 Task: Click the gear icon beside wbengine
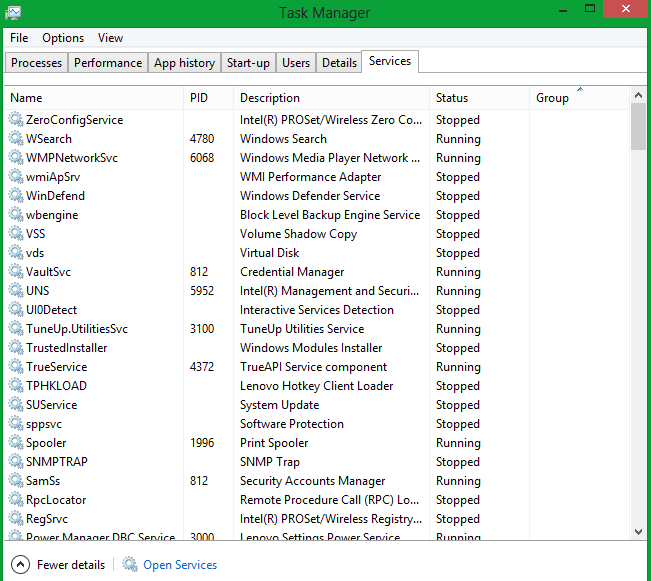pyautogui.click(x=16, y=214)
